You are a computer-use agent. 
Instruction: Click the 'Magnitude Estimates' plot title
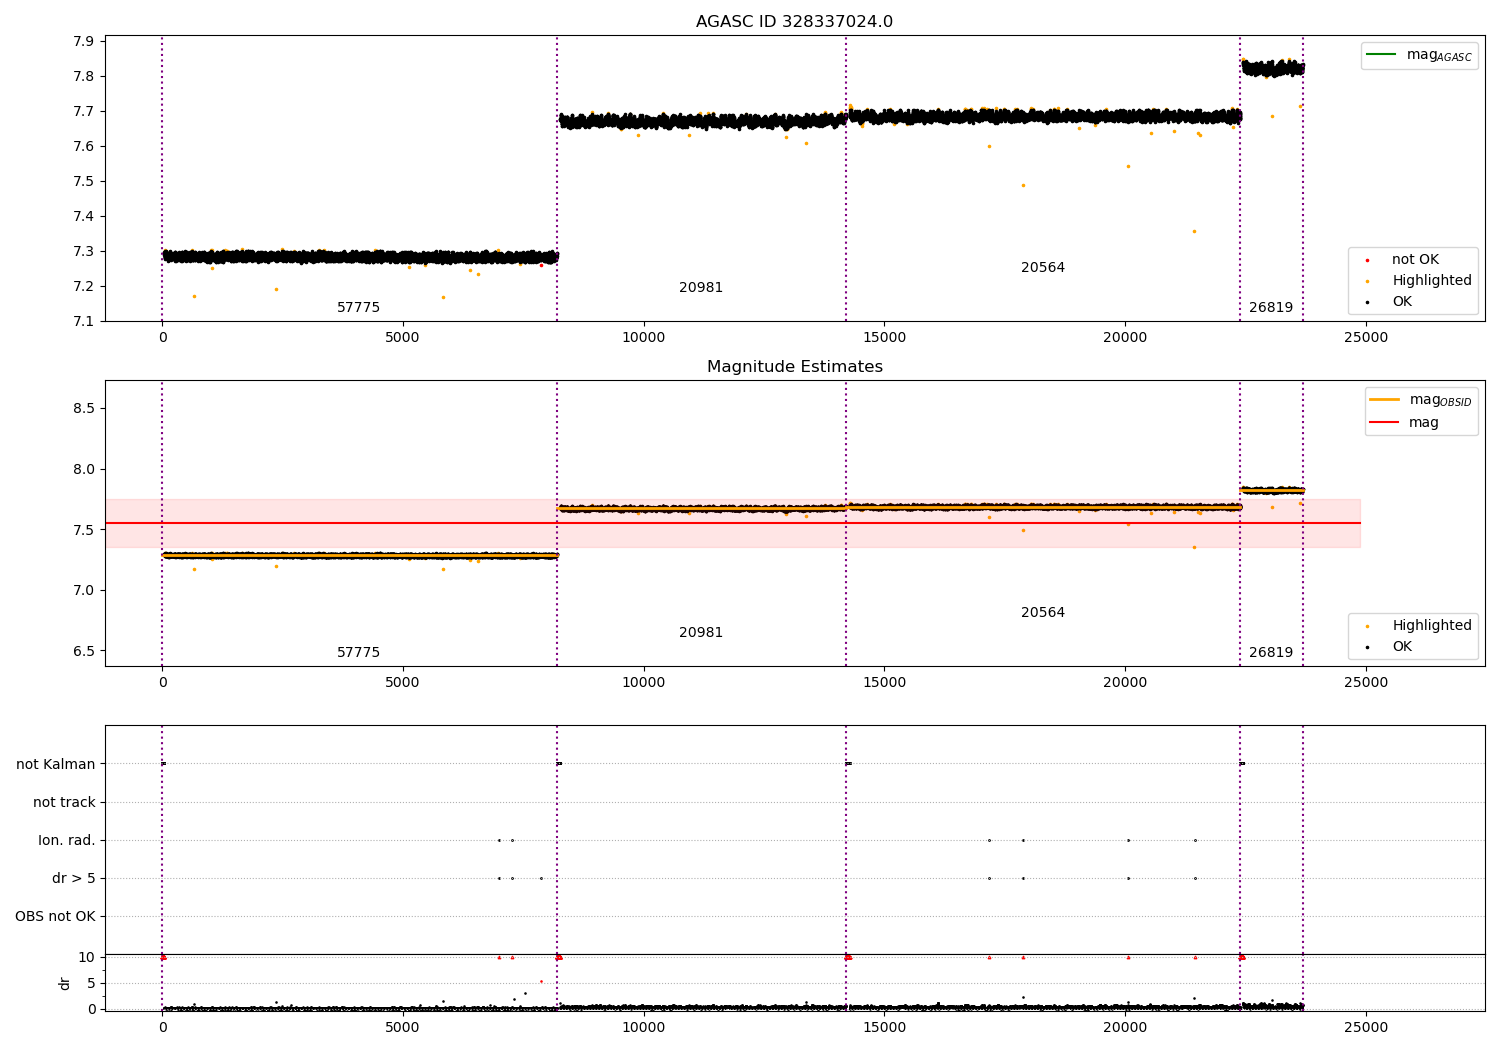(x=794, y=367)
